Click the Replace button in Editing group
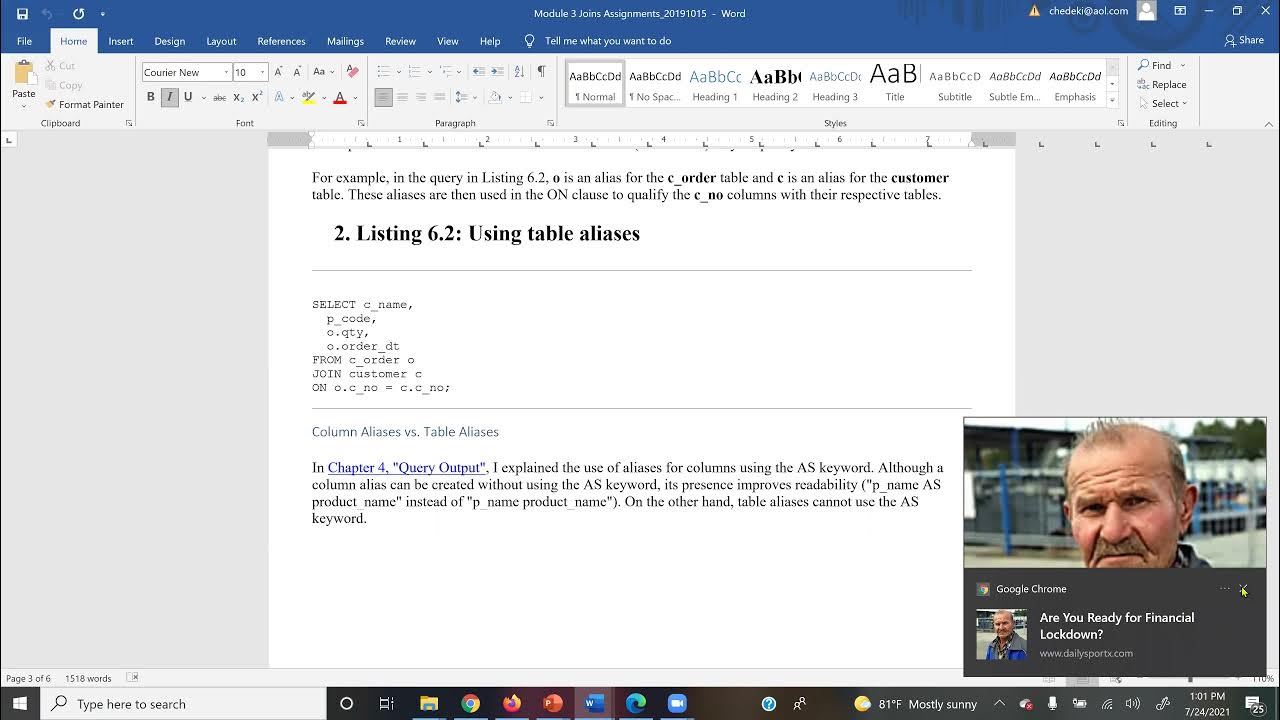 coord(1162,85)
